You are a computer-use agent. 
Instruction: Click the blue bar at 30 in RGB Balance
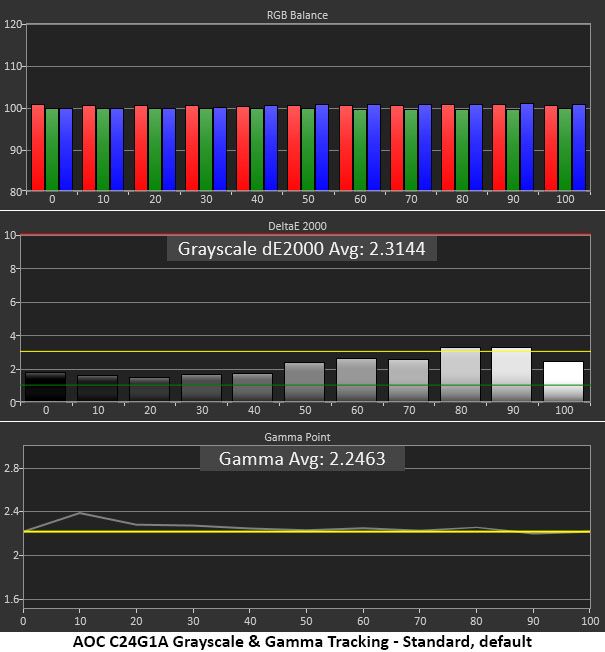click(x=220, y=149)
